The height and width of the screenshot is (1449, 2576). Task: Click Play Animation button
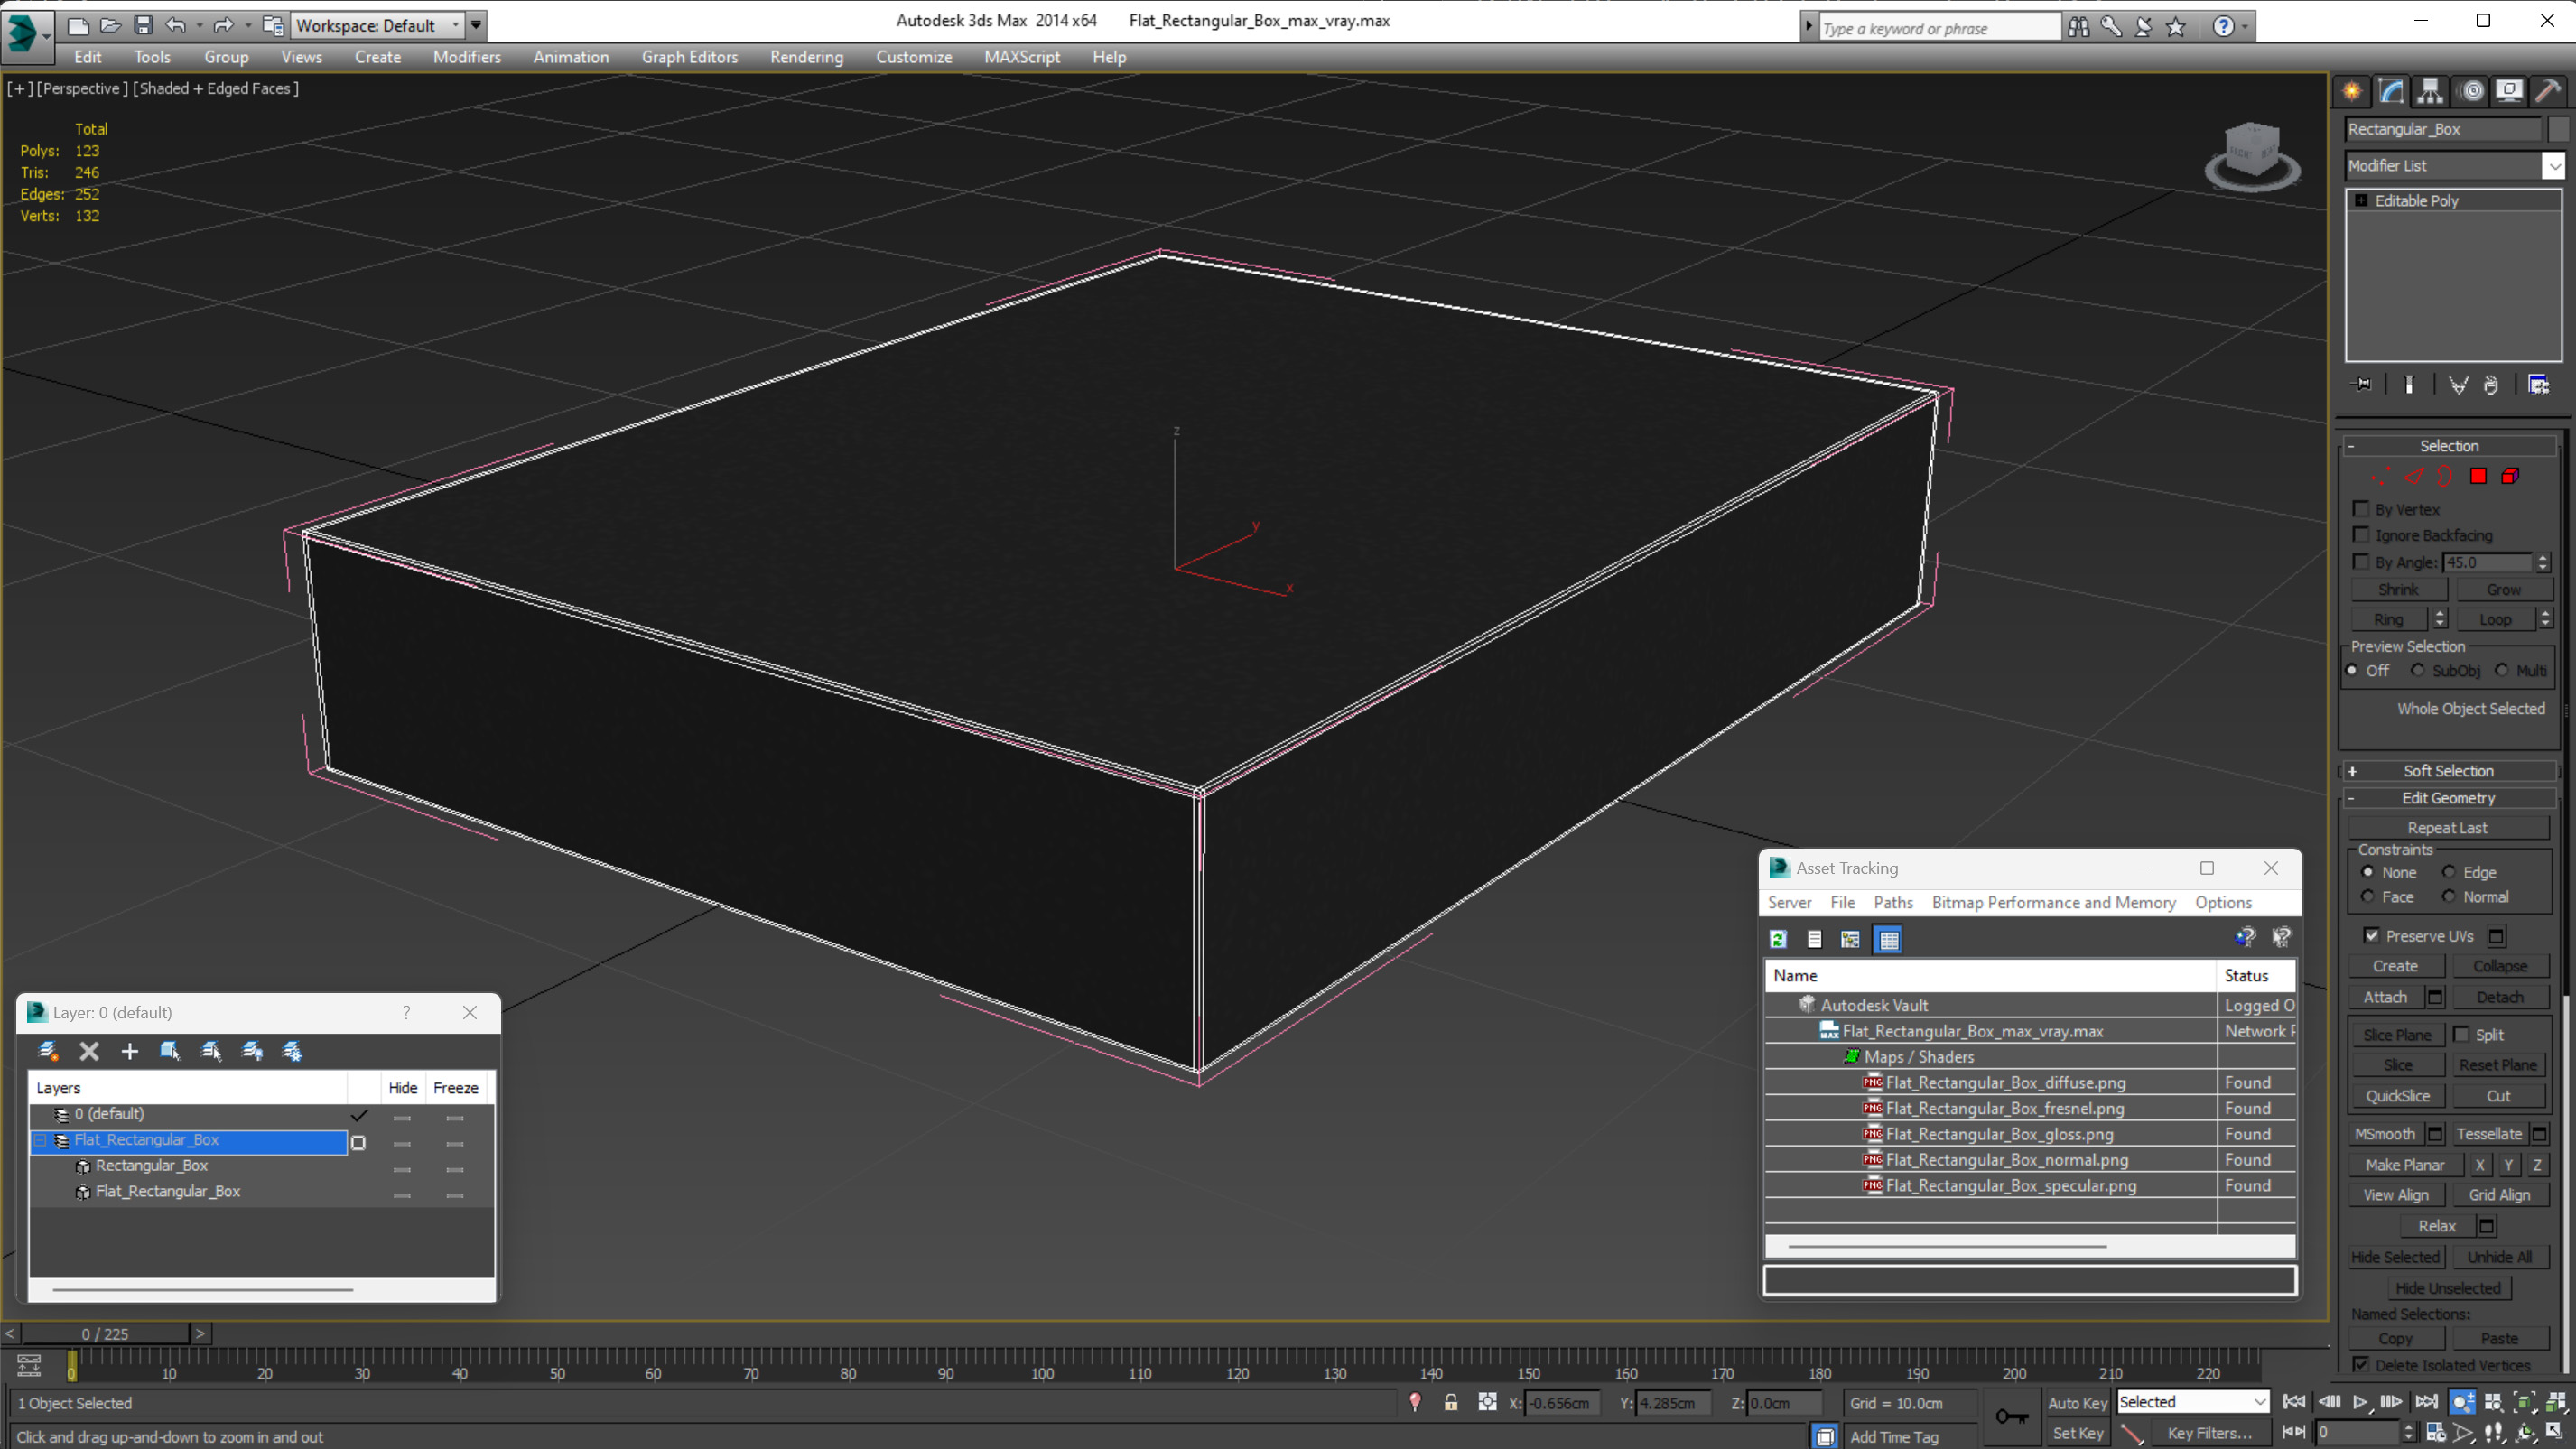[2360, 1402]
